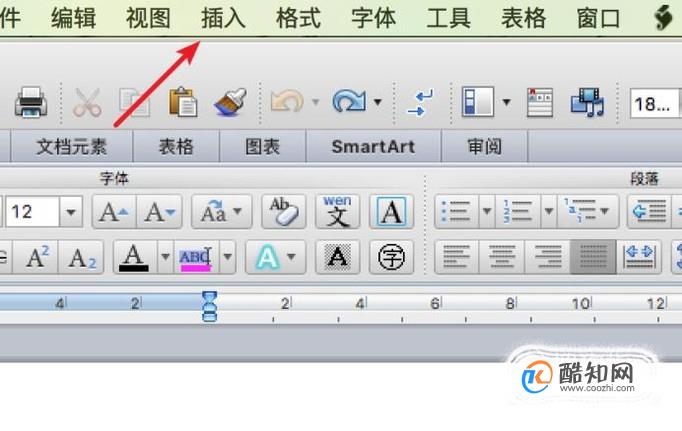Open the 插入 menu

pyautogui.click(x=223, y=18)
